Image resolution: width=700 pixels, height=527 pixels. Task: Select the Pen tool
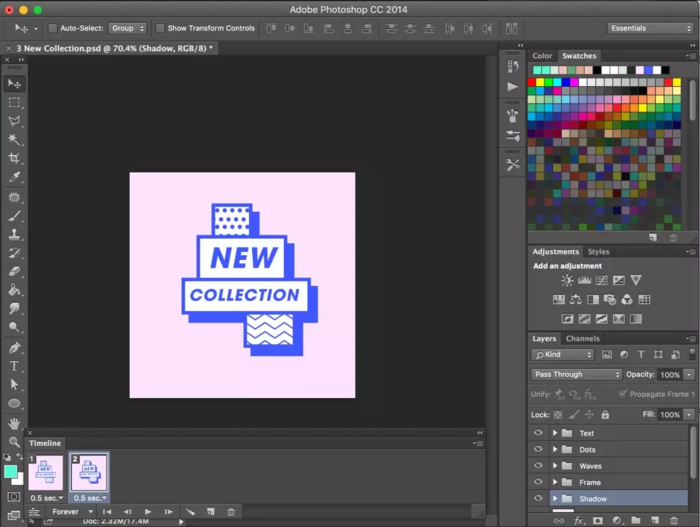point(14,347)
